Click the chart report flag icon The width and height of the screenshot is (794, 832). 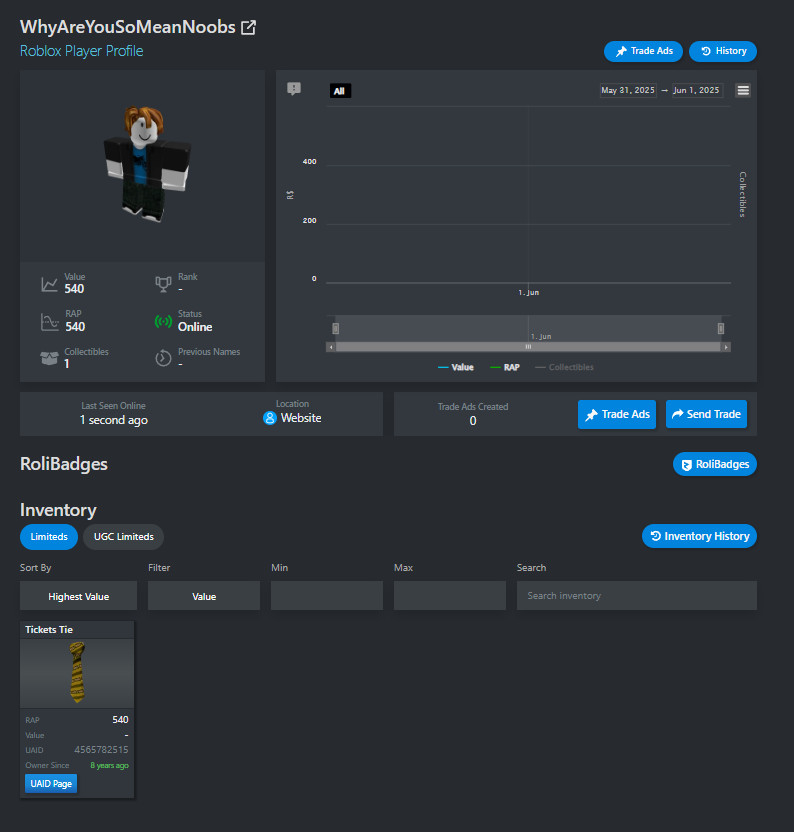coord(294,89)
